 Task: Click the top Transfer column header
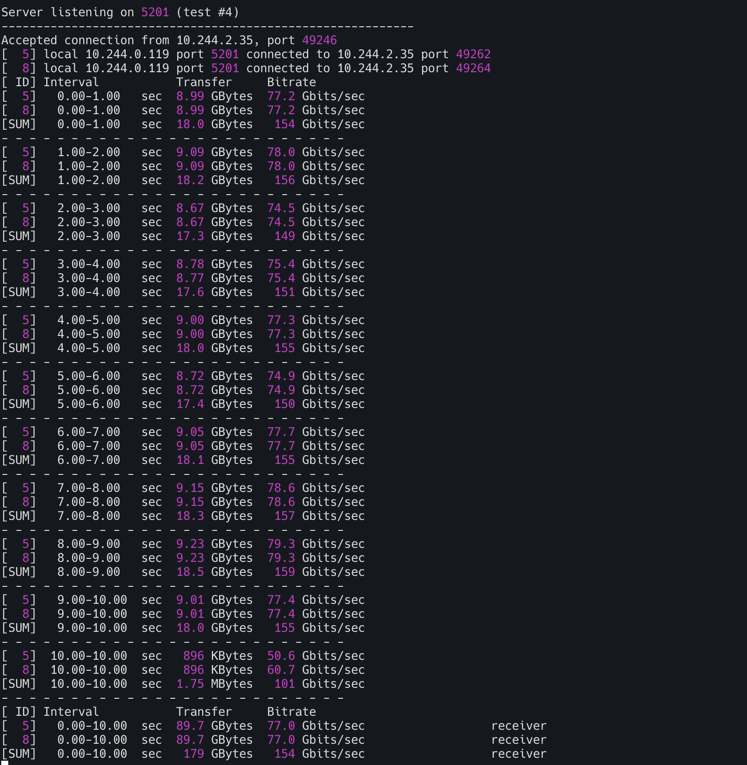204,82
